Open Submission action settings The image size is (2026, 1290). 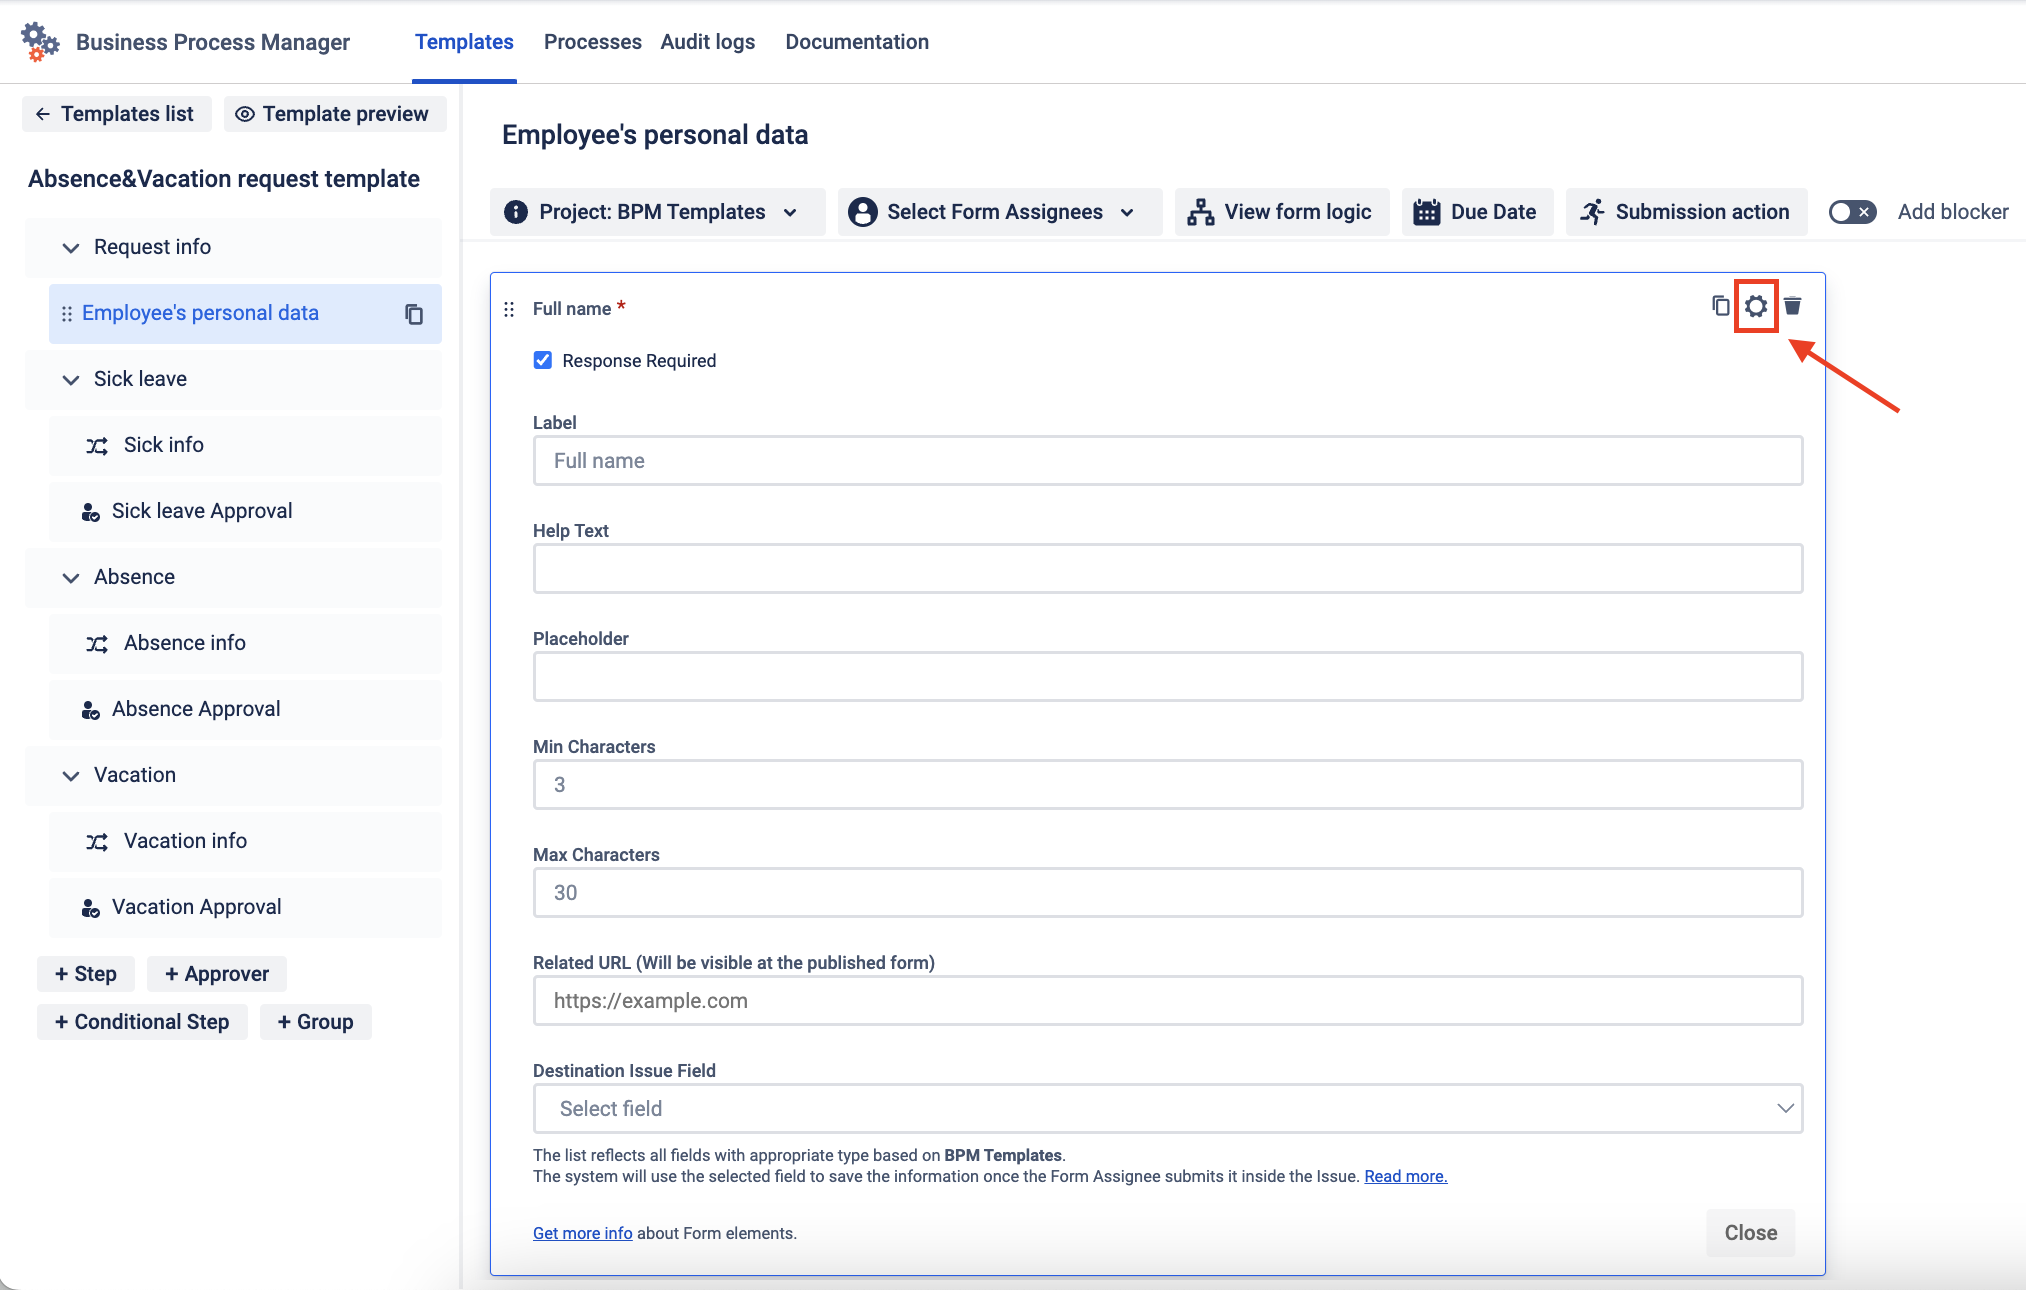[x=1686, y=212]
